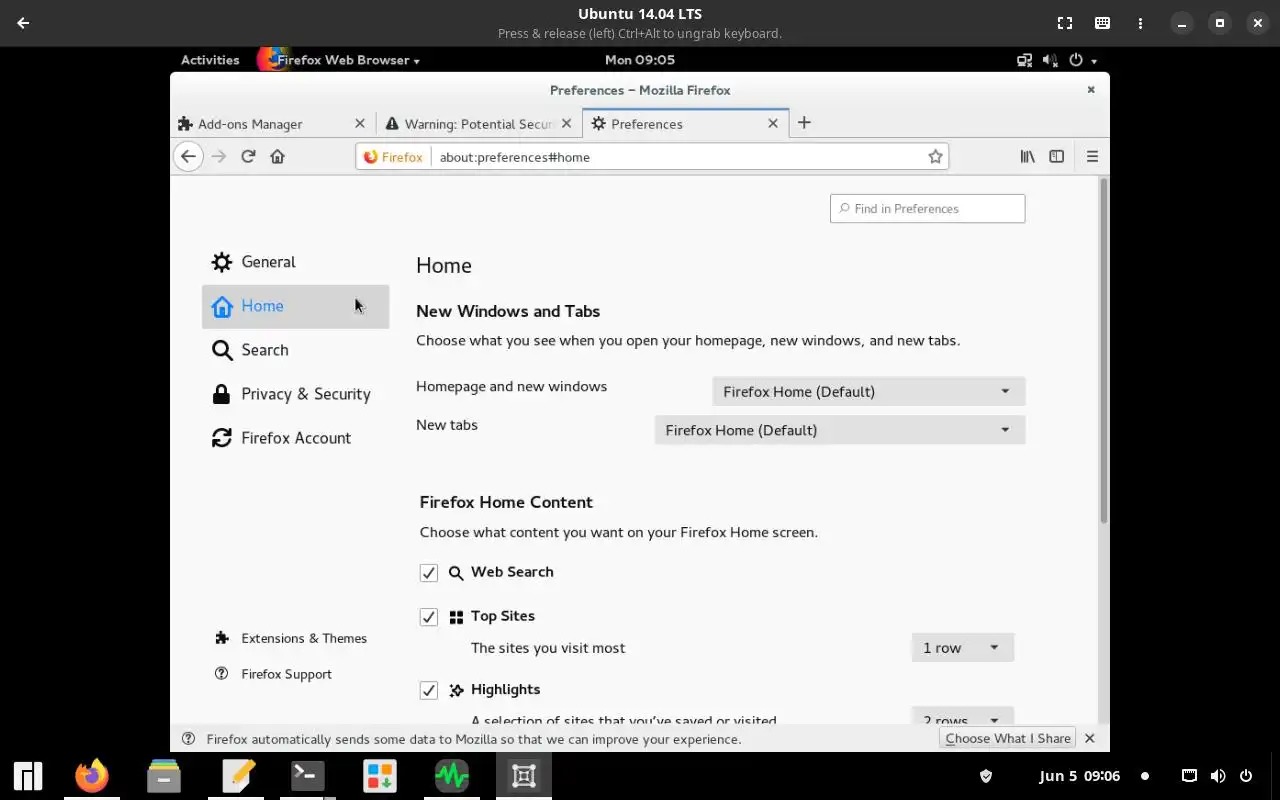Select Home preferences category
The height and width of the screenshot is (800, 1280).
295,306
